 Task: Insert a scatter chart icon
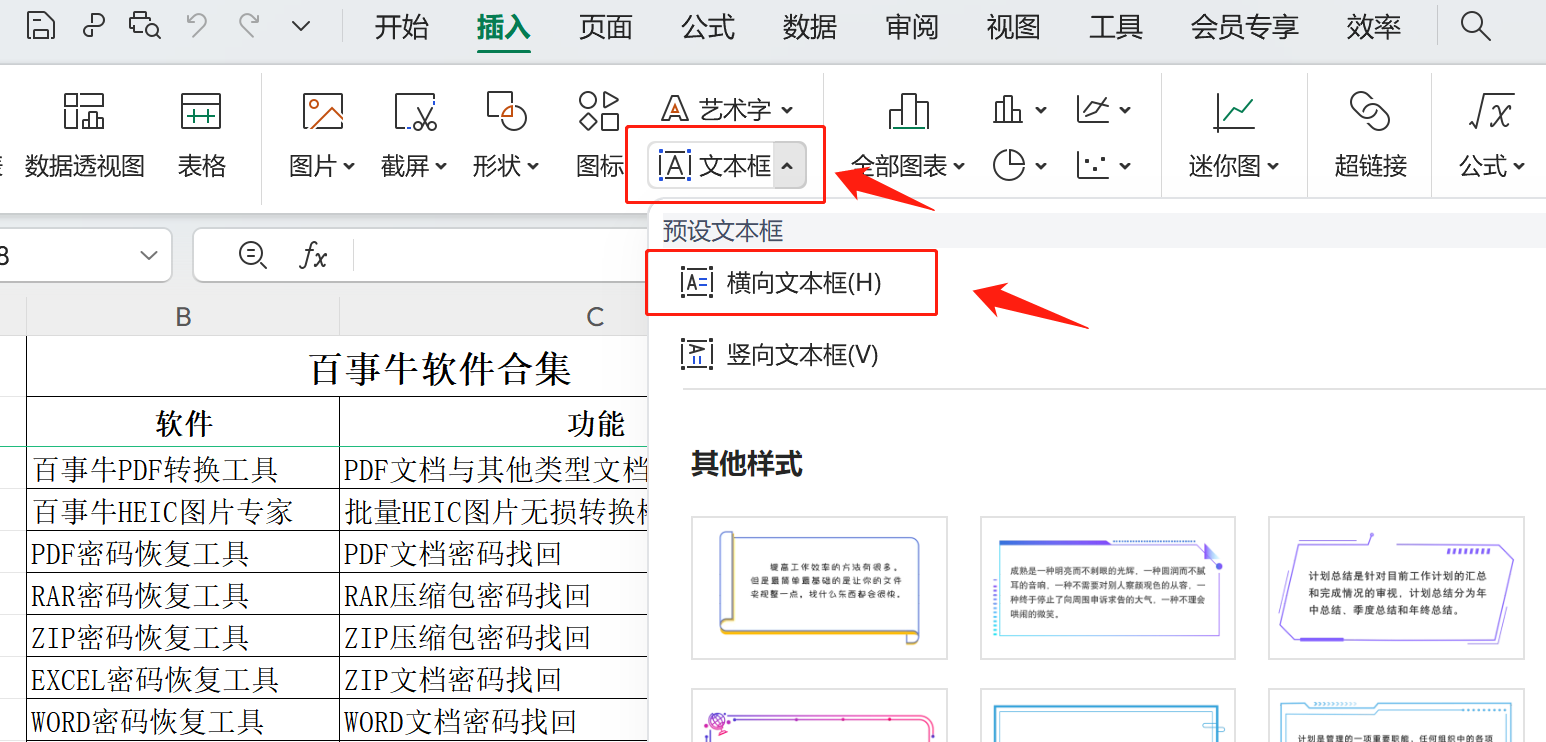point(1093,165)
